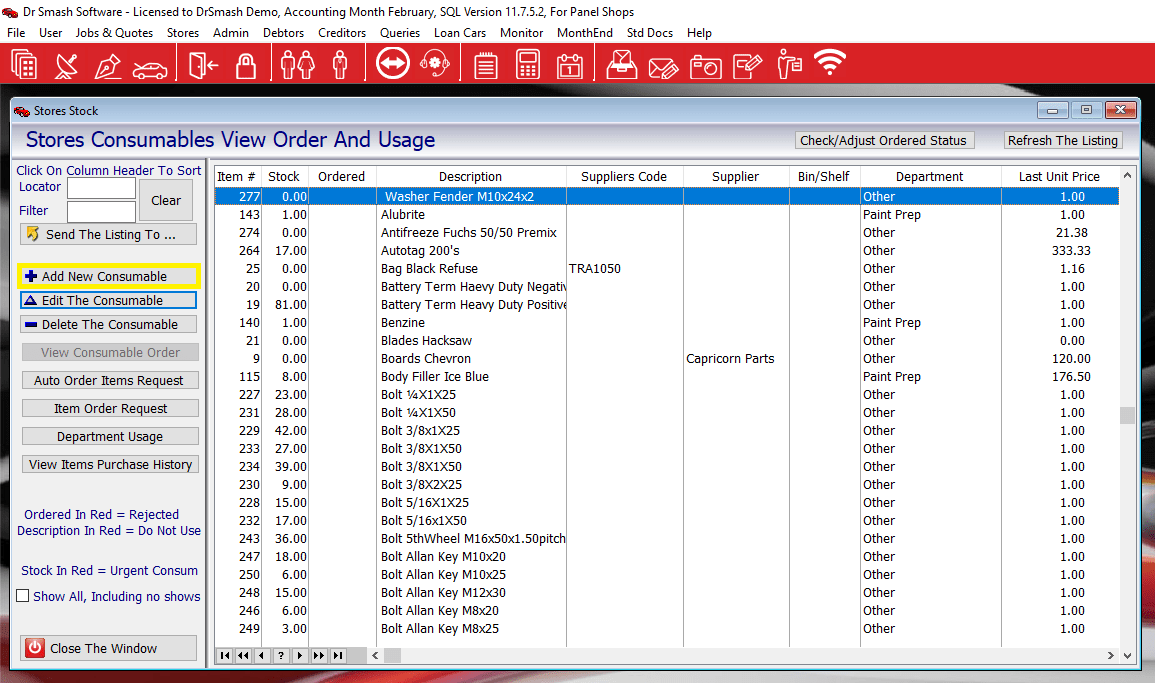Click the Check/Adjust Ordered Status button
This screenshot has width=1155, height=683.
883,141
